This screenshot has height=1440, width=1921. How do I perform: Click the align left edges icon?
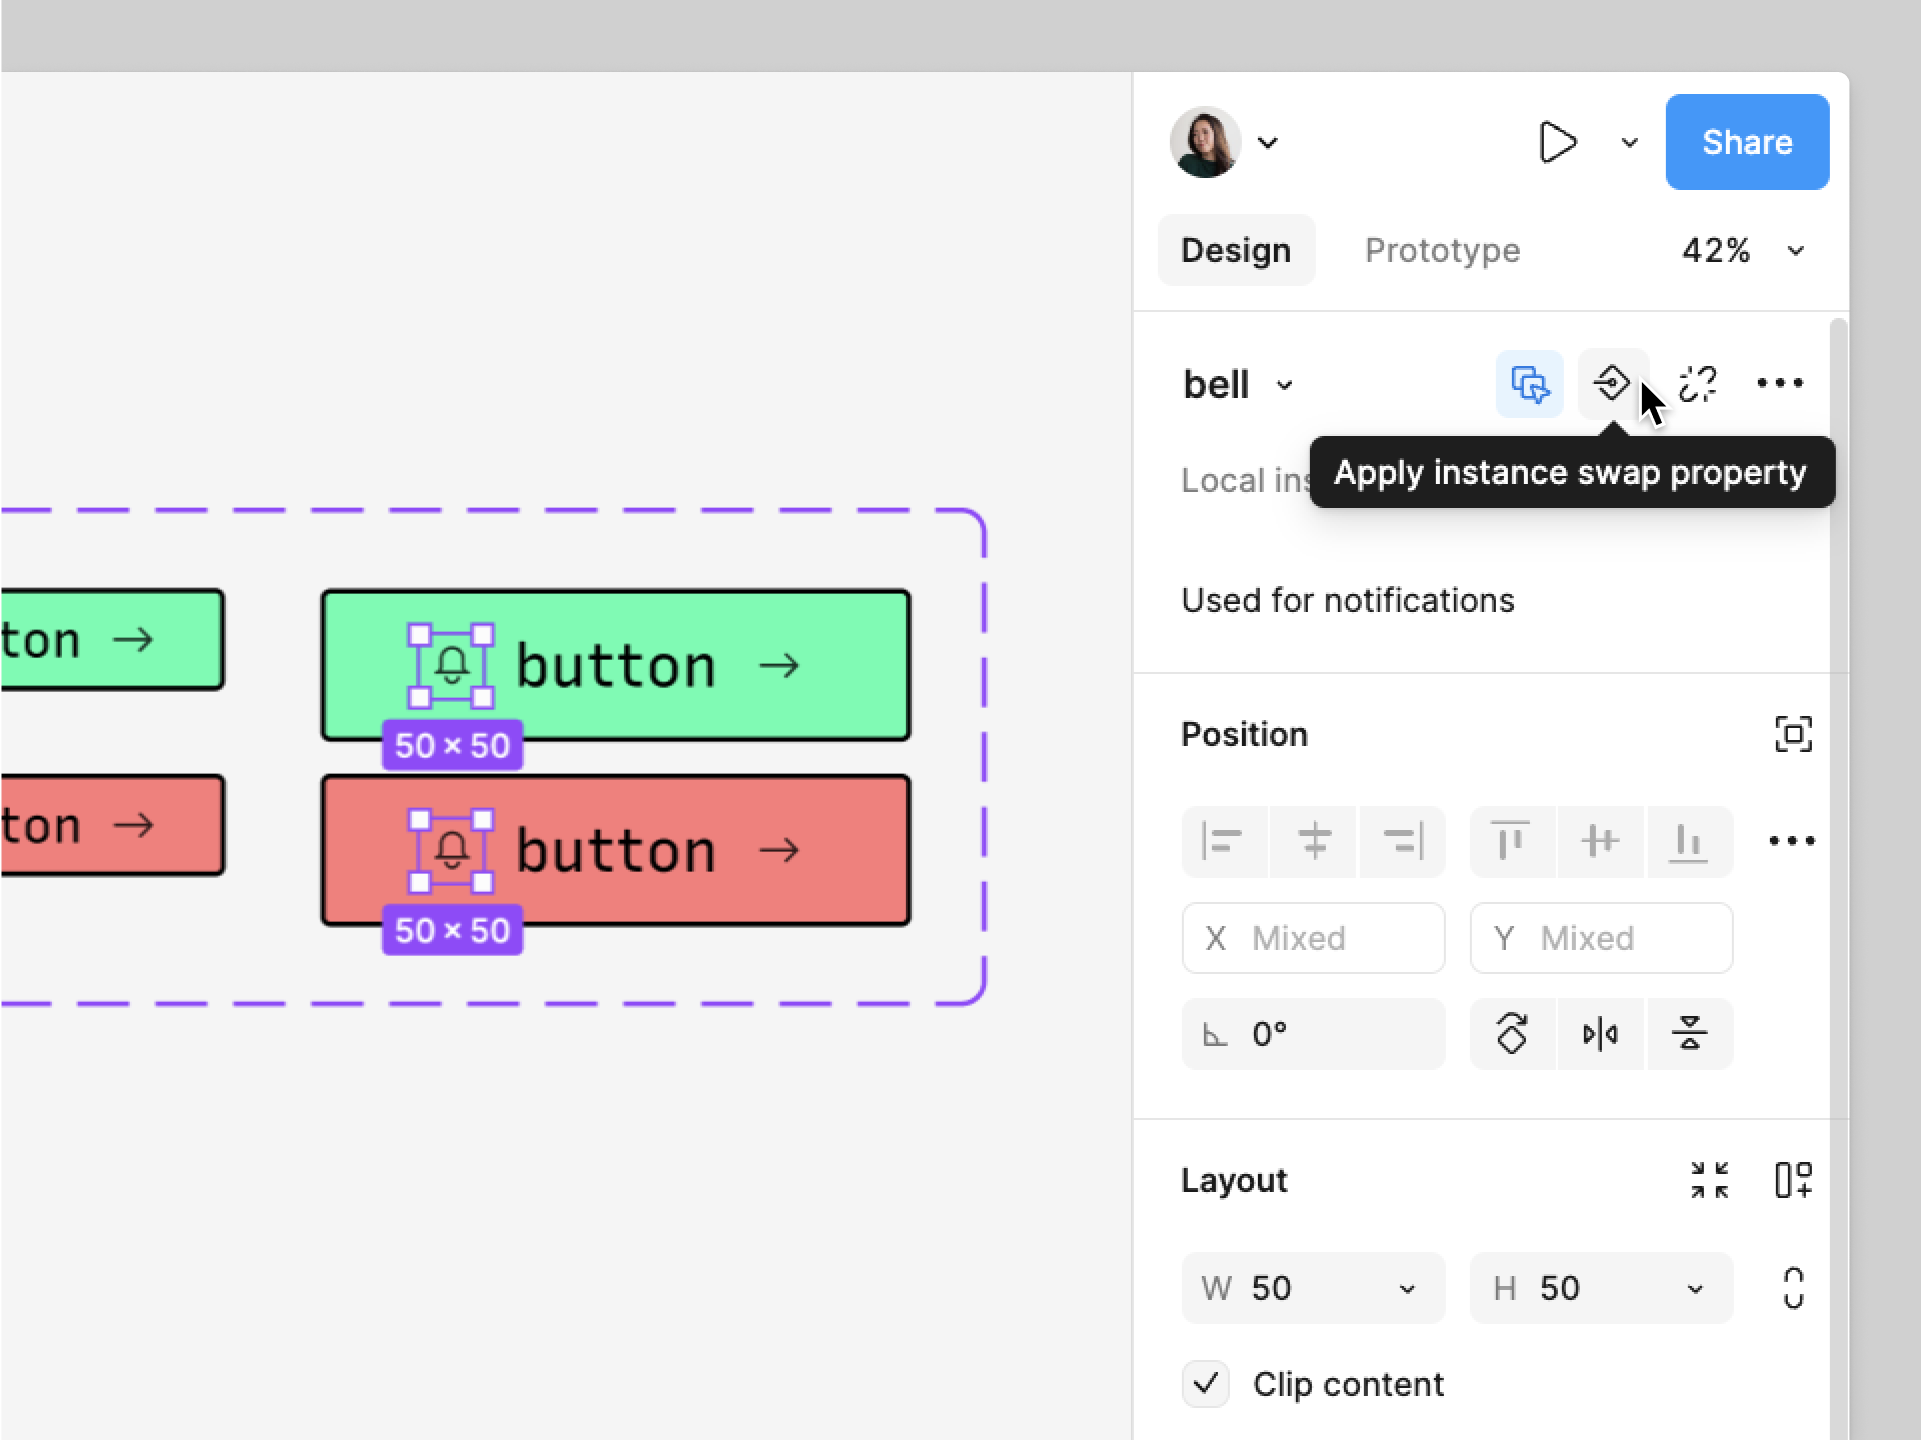(1224, 841)
